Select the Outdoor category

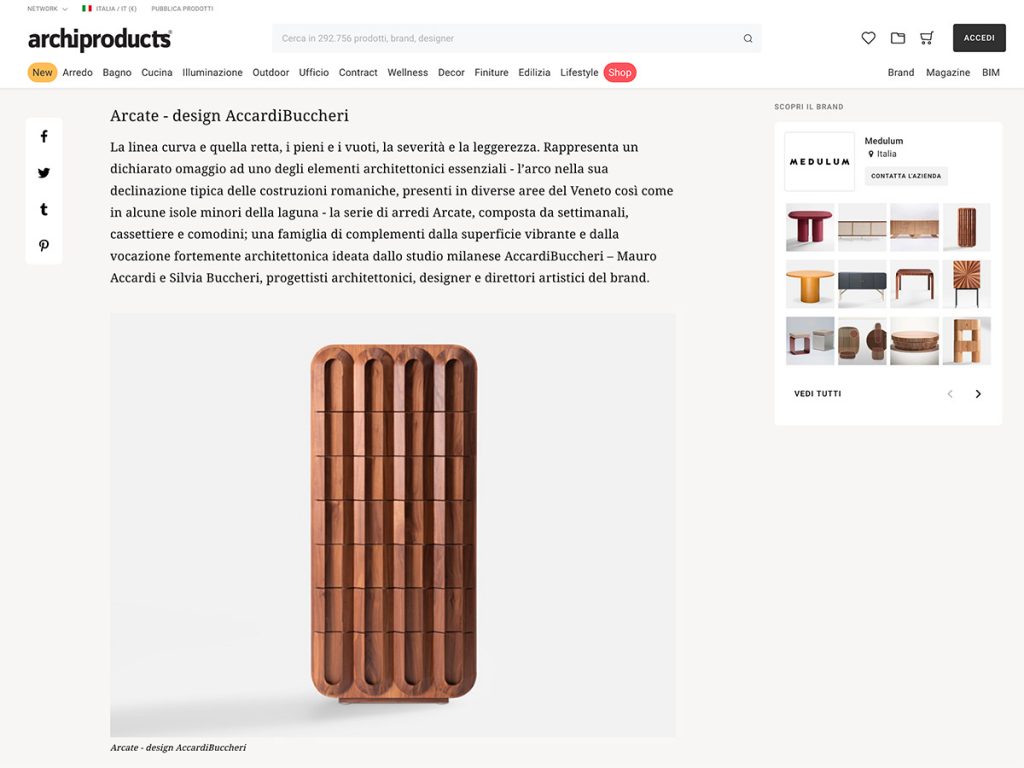tap(270, 72)
